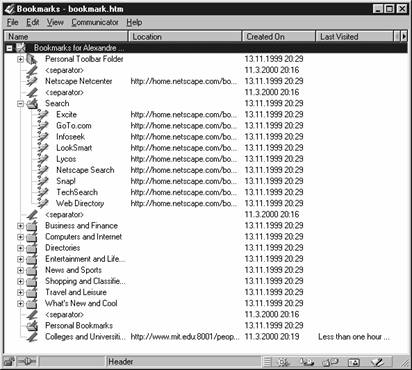This screenshot has width=412, height=370.
Task: Click the component bar drag handle
Action: pos(267,362)
